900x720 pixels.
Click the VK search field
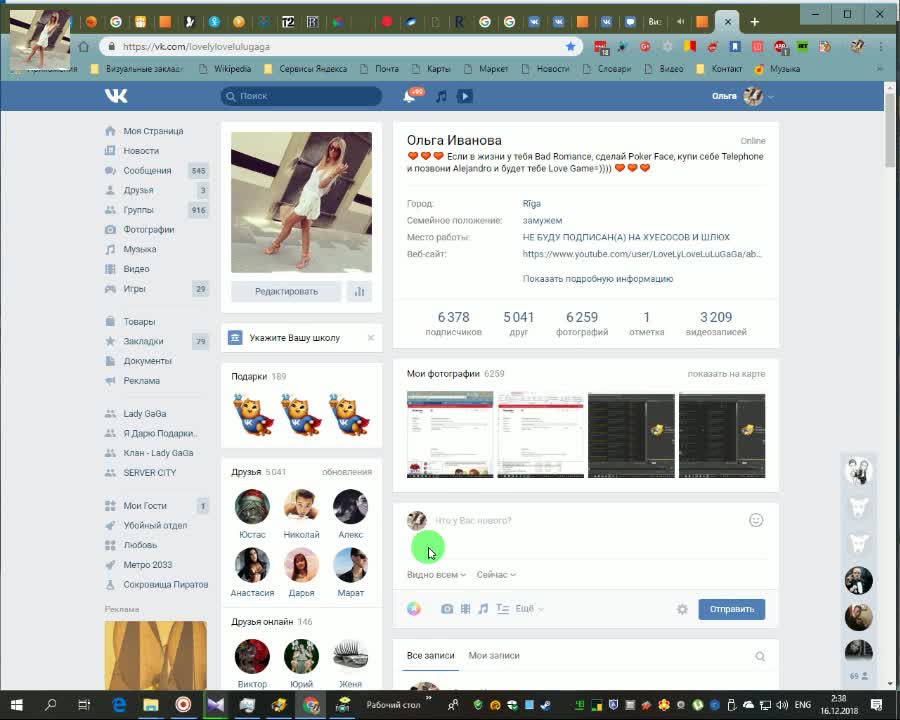[301, 96]
